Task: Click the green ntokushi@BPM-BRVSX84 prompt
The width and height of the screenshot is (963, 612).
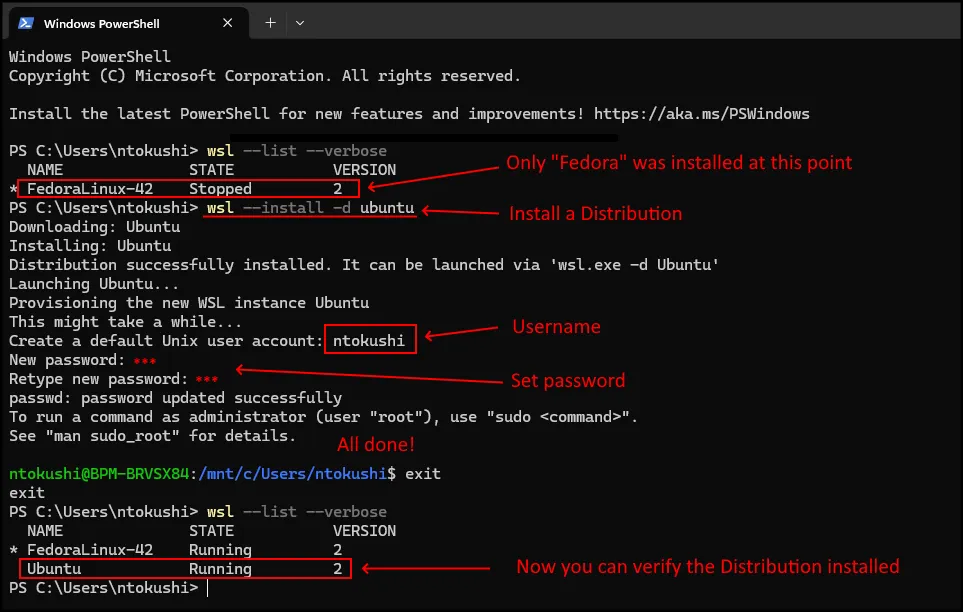Action: click(99, 473)
